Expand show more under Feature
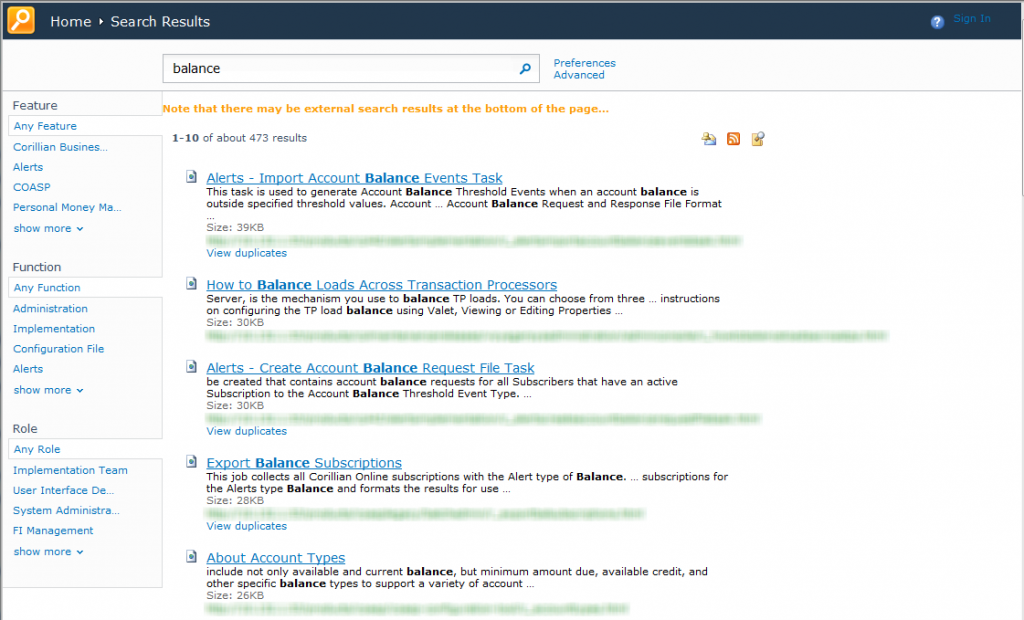The width and height of the screenshot is (1024, 620). (48, 229)
